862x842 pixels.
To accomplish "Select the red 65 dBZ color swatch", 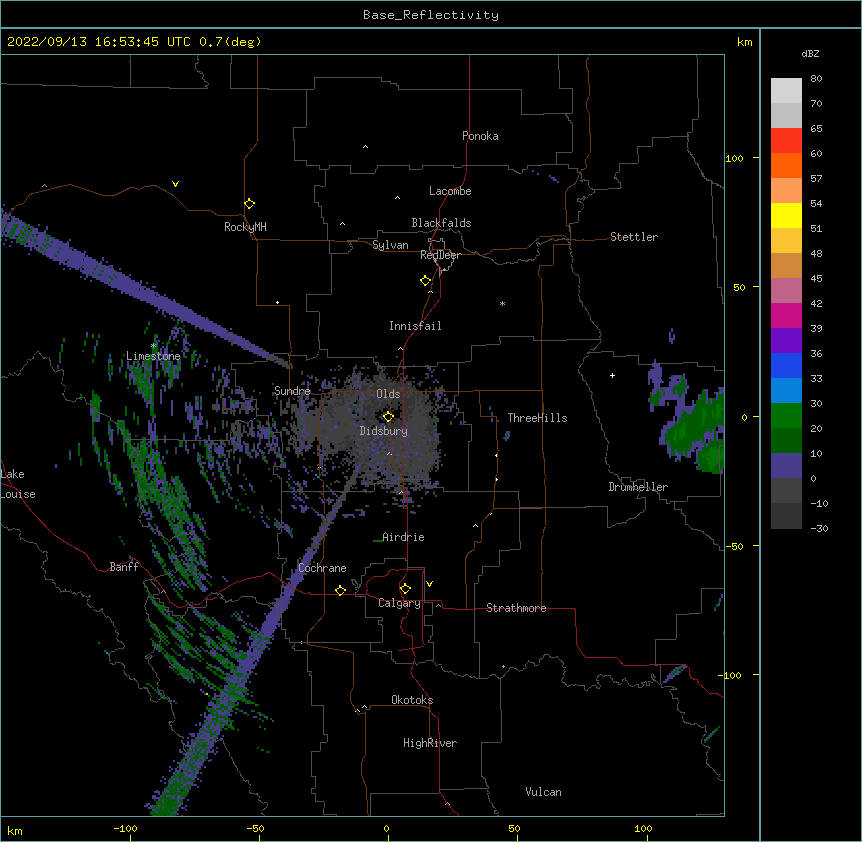I will (786, 141).
